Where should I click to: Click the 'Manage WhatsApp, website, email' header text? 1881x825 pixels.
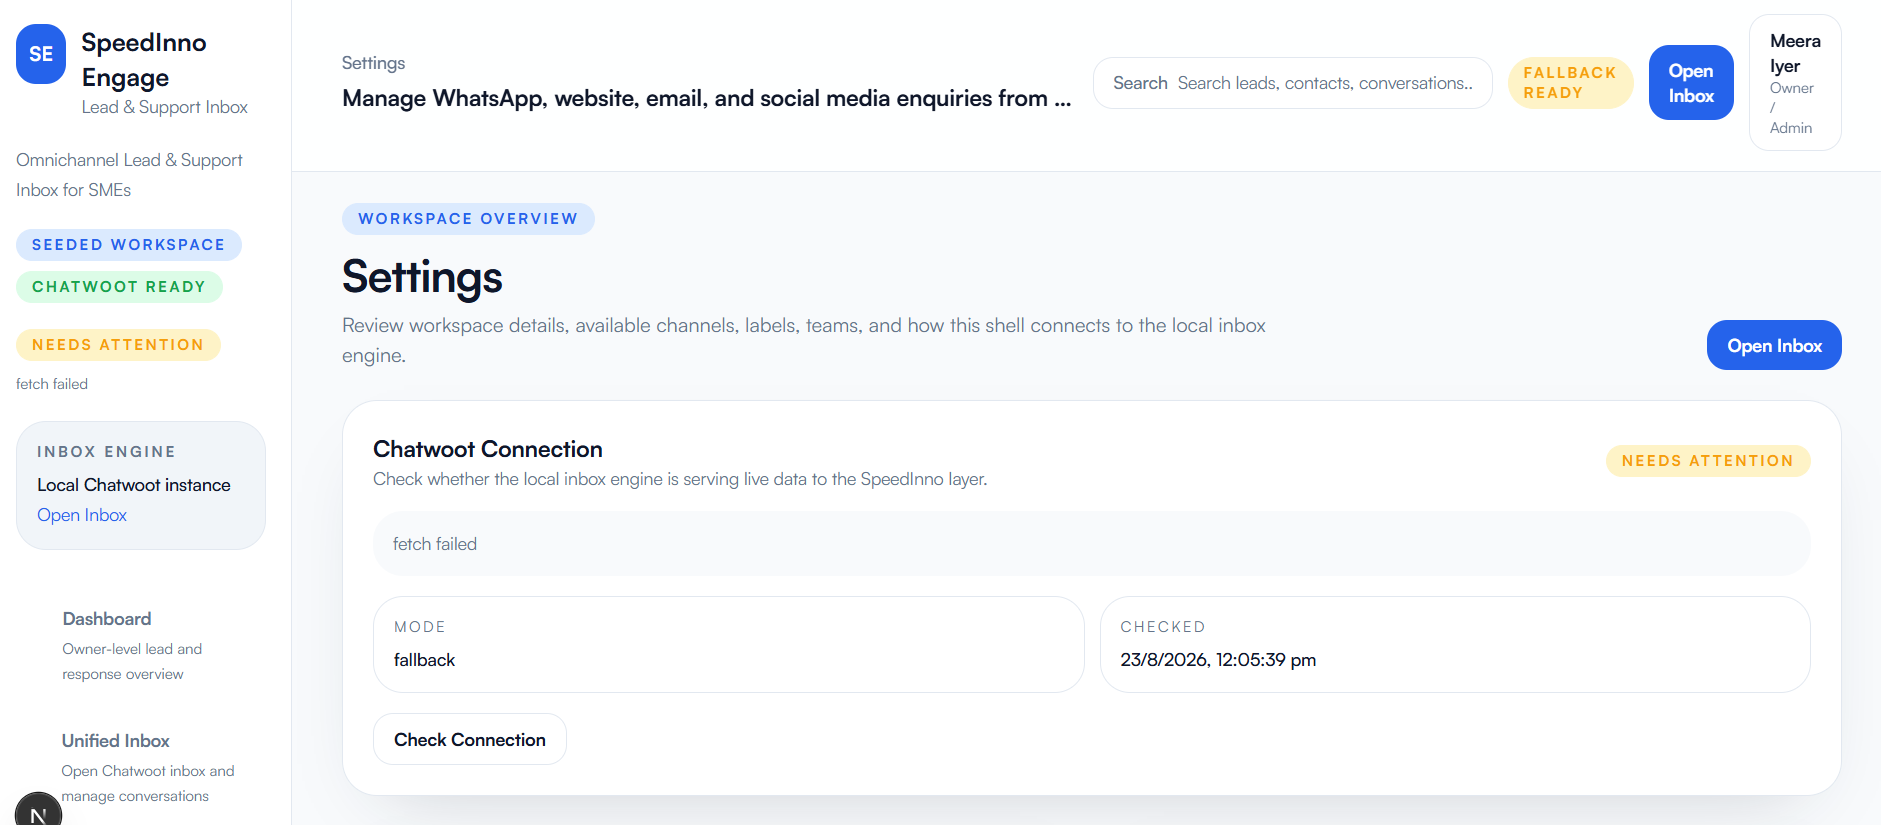click(x=706, y=98)
